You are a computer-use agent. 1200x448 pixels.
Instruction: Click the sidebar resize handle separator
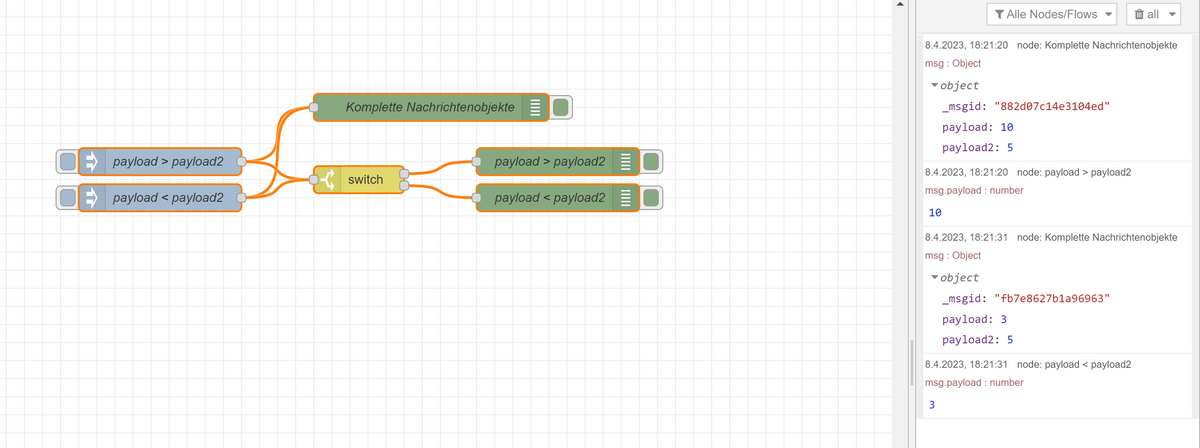910,362
